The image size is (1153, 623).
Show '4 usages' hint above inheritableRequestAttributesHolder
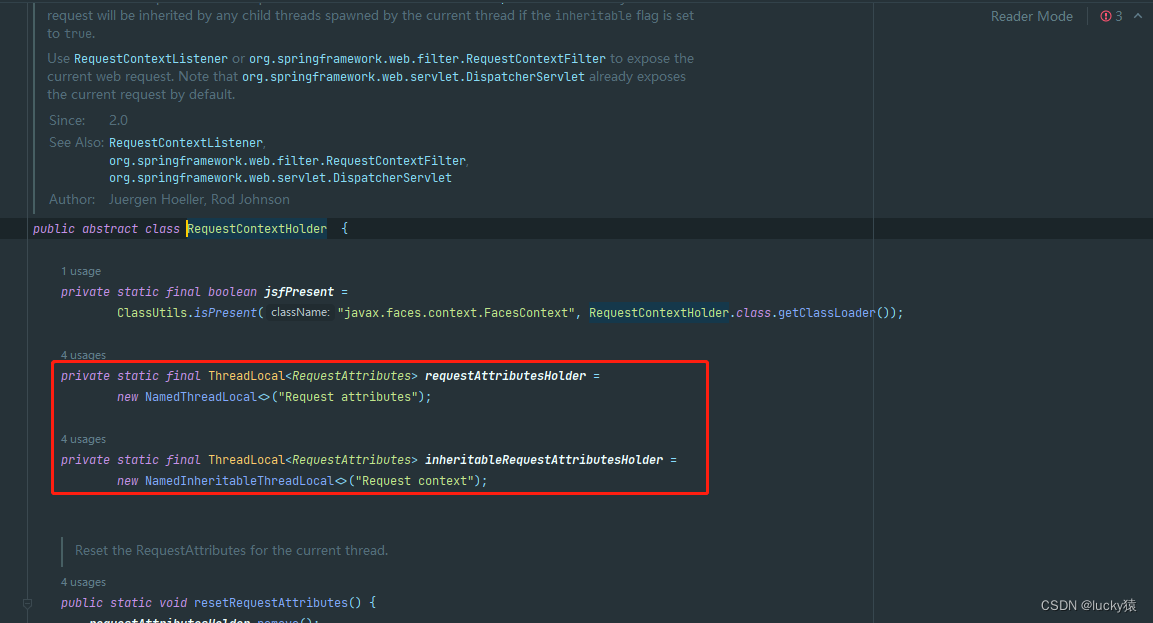pyautogui.click(x=83, y=439)
